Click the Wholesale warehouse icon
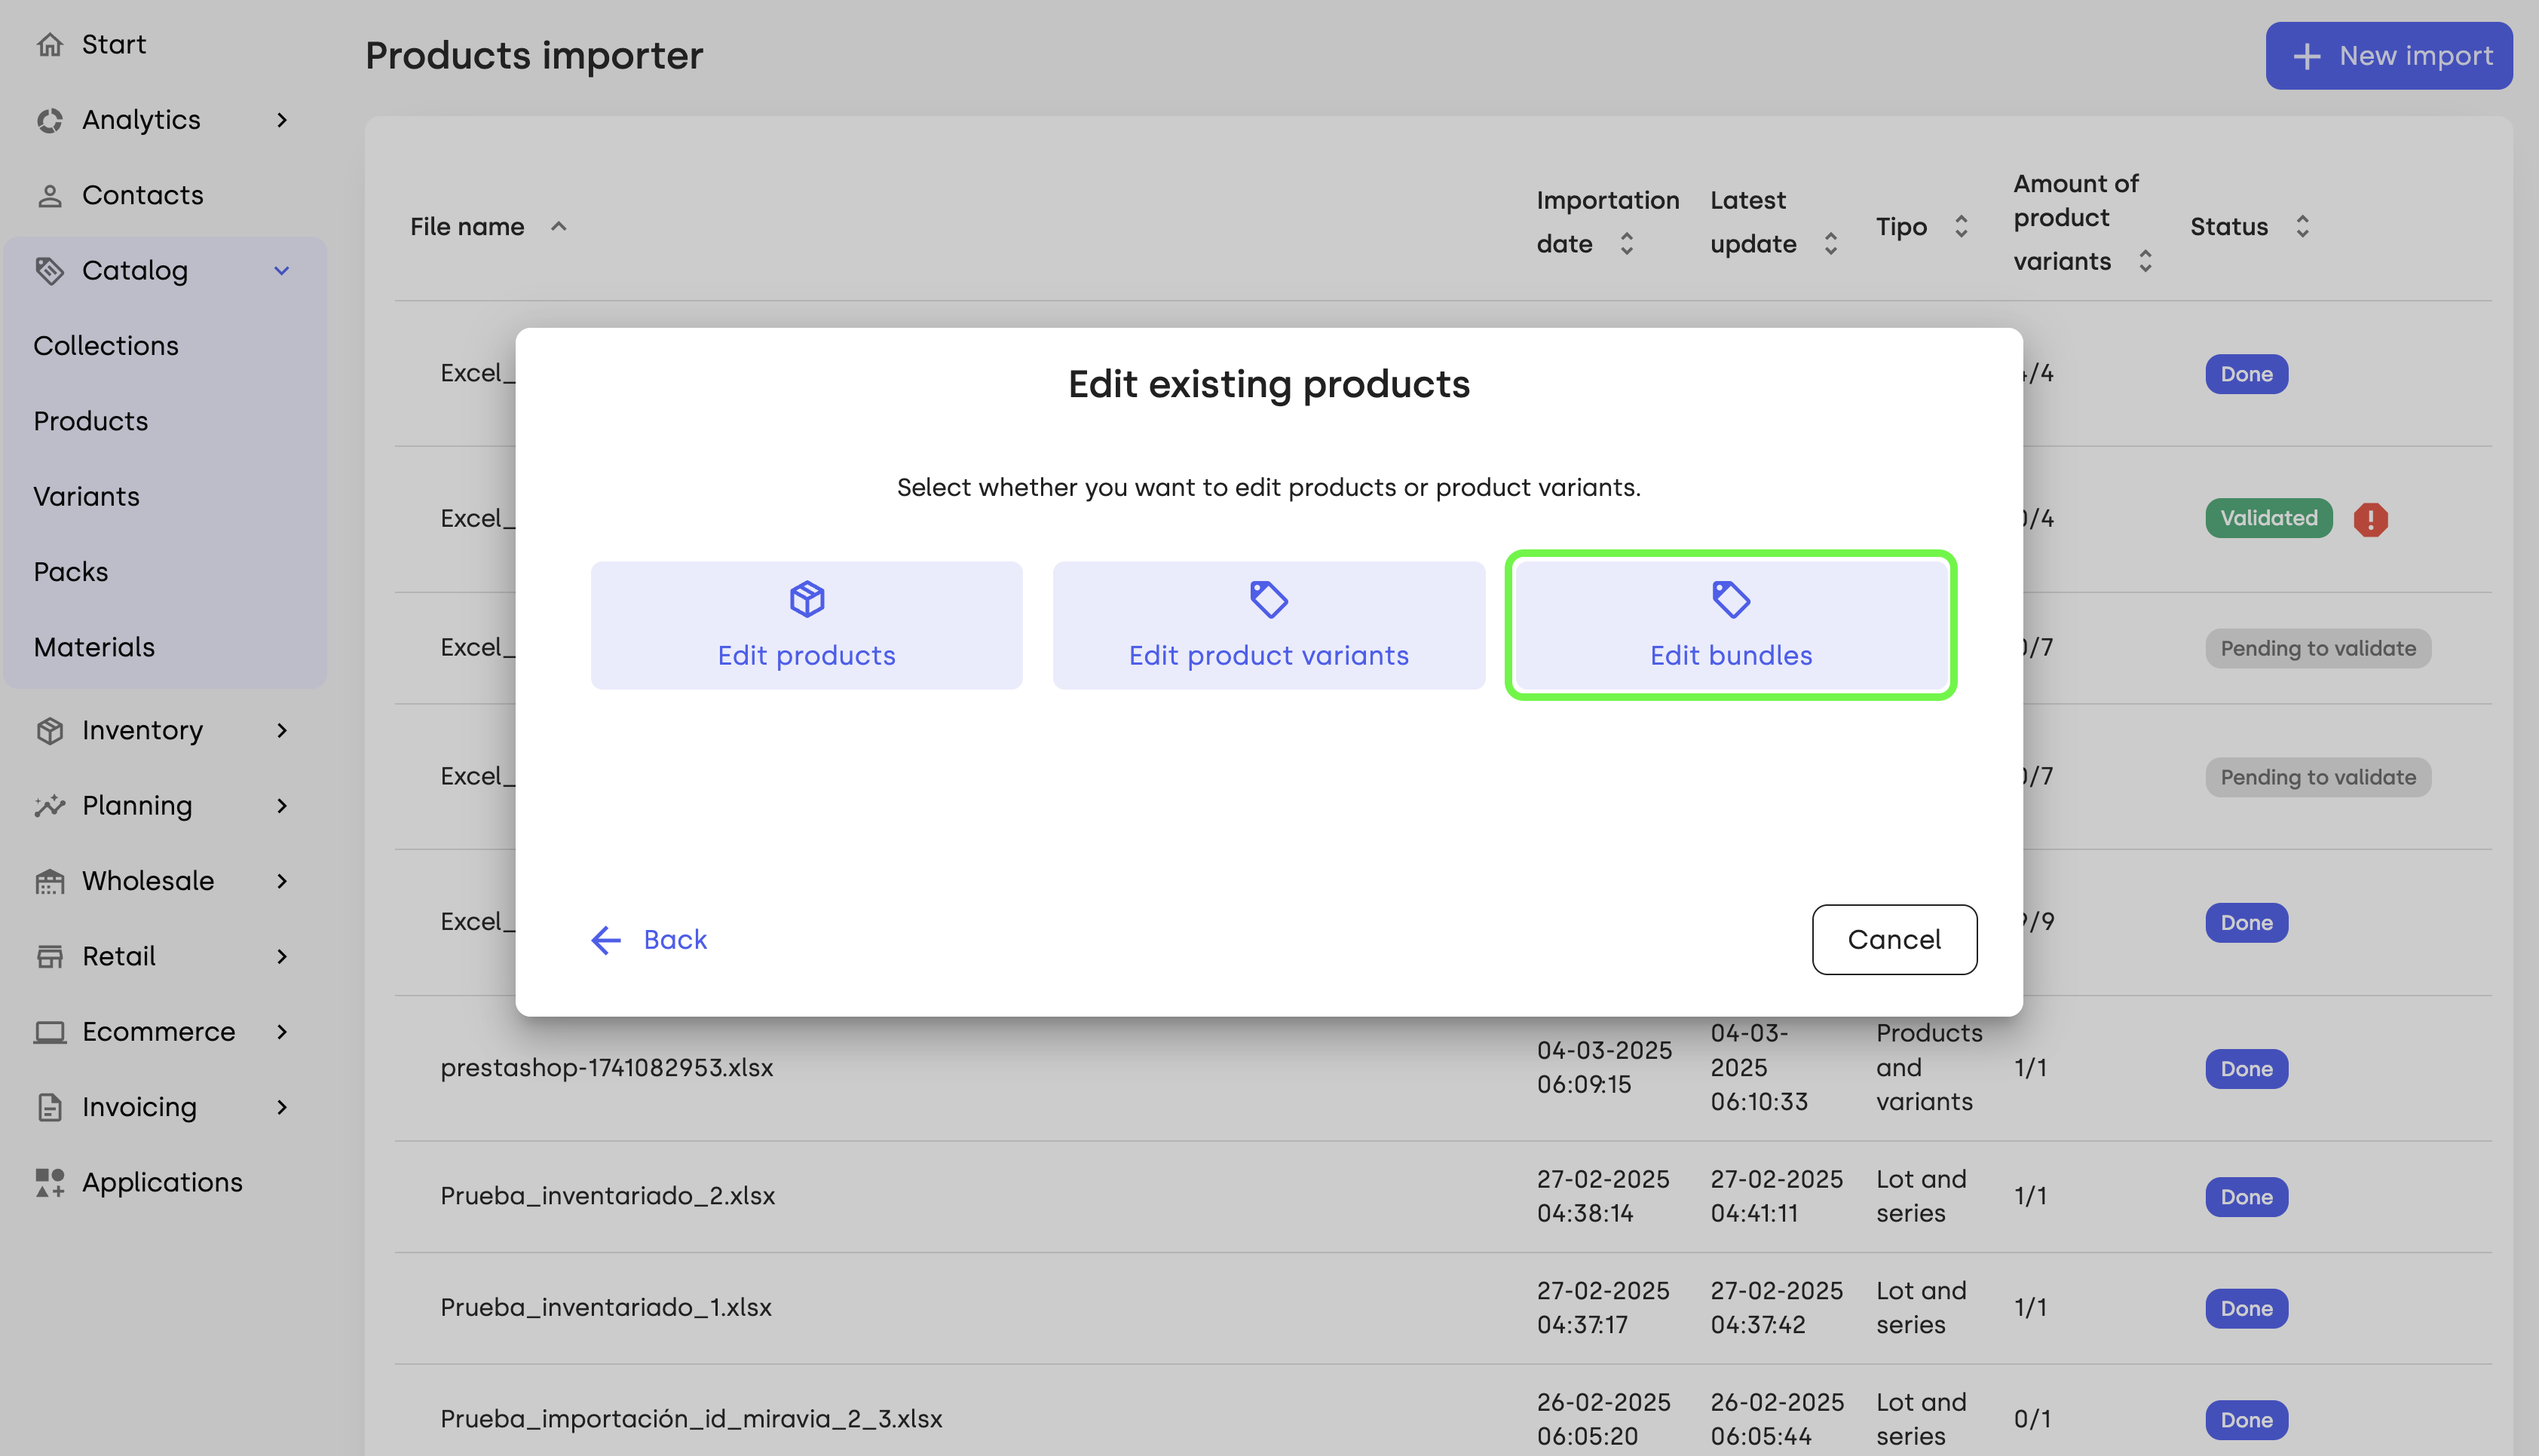 tap(50, 881)
